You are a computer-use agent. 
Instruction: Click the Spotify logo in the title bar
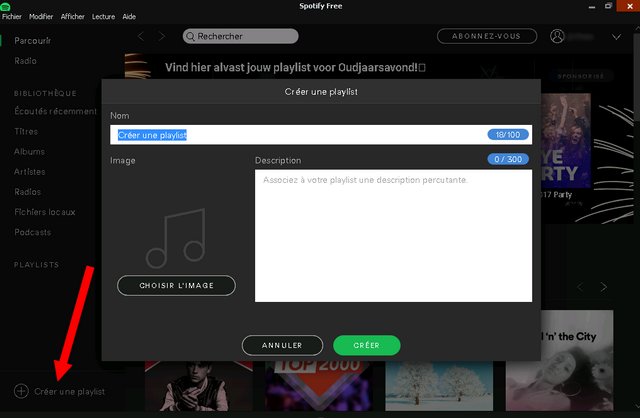[x=6, y=6]
